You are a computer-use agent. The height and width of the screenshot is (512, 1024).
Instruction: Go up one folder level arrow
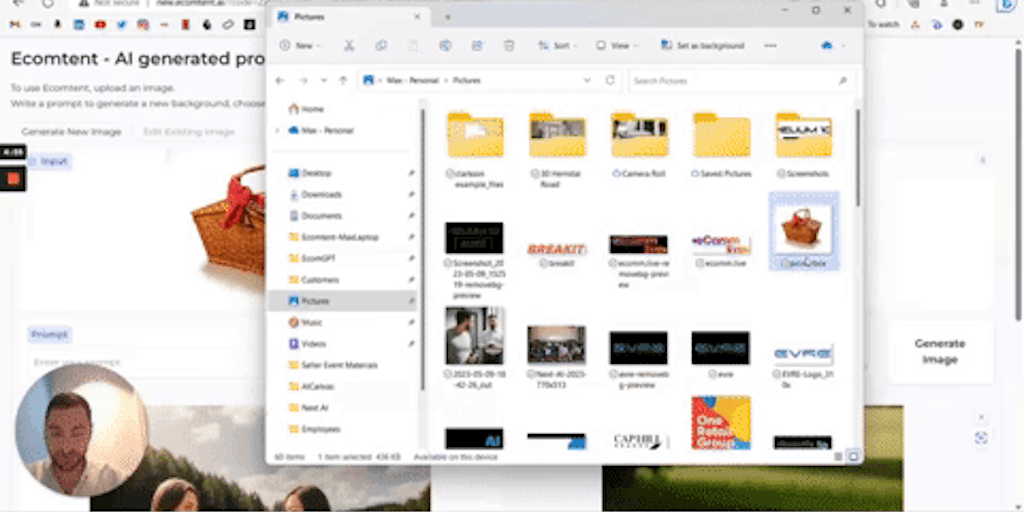(x=343, y=80)
